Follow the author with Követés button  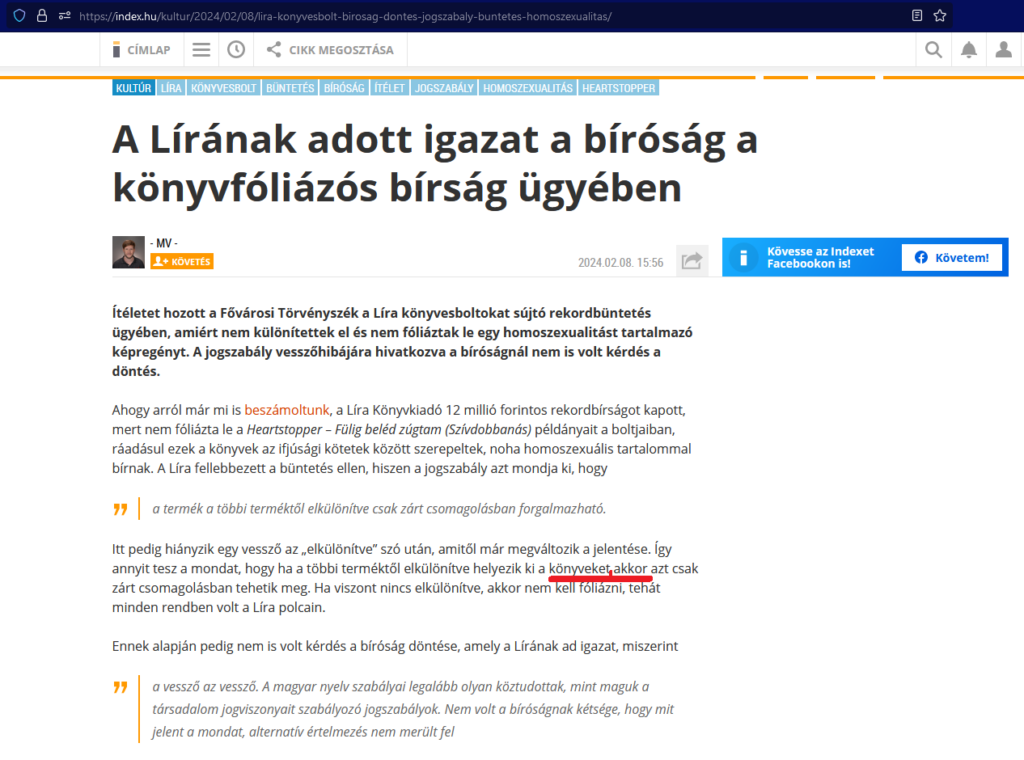(182, 262)
